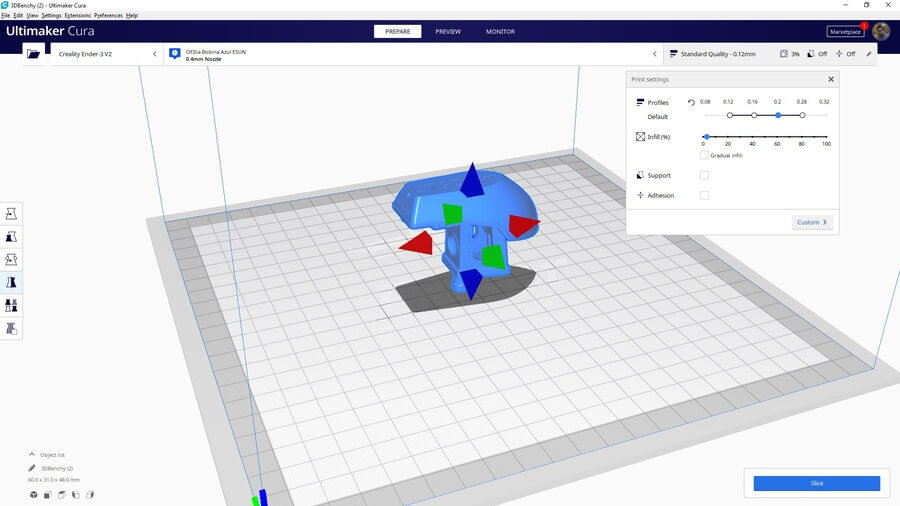
Task: Click the red right-pointing axis arrow handle
Action: coord(523,225)
